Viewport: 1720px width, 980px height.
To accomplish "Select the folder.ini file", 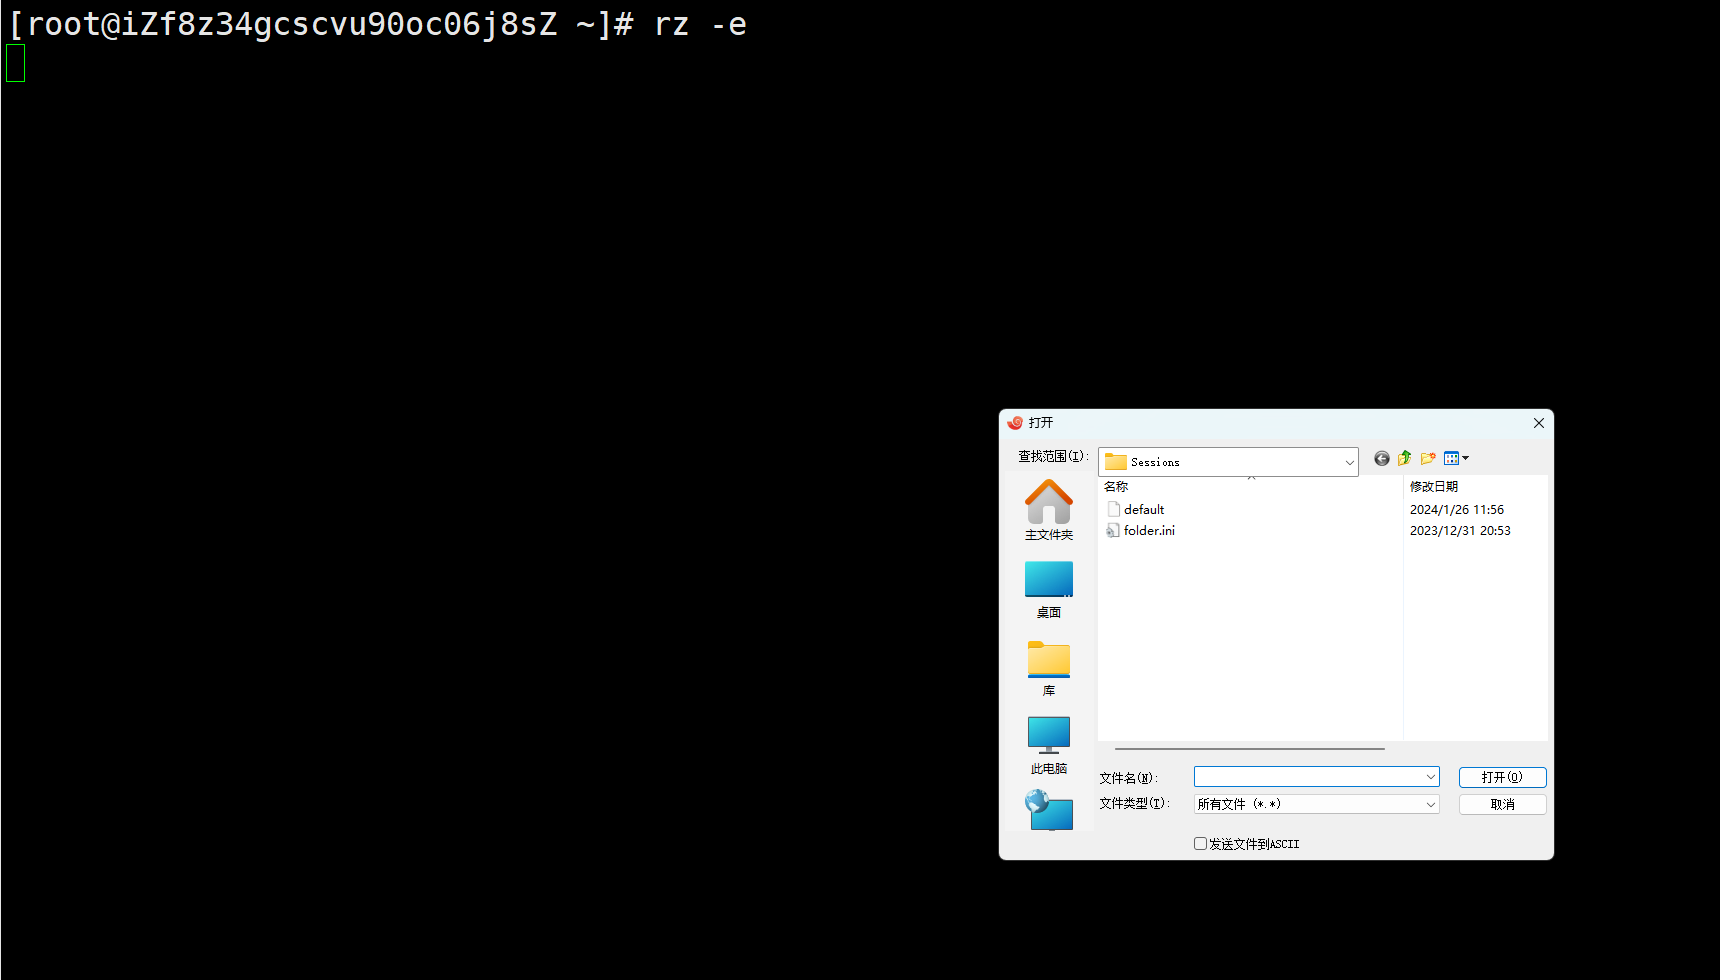I will pyautogui.click(x=1140, y=530).
